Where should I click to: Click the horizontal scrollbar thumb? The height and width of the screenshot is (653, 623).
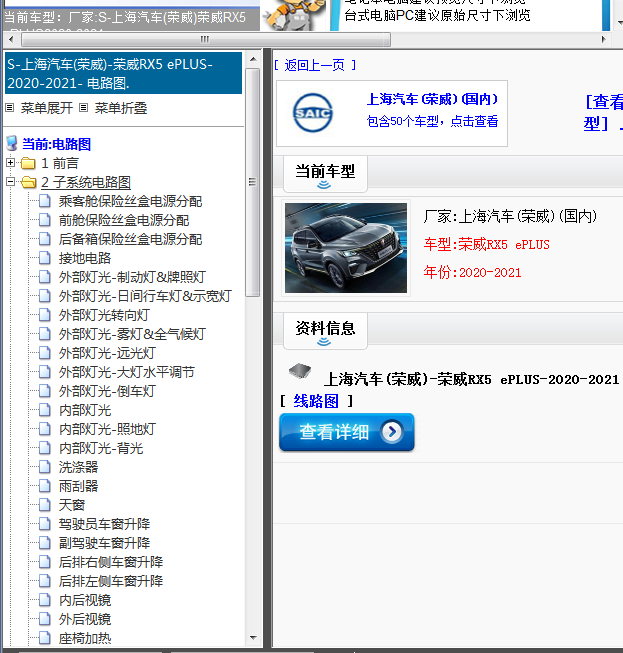tap(206, 40)
